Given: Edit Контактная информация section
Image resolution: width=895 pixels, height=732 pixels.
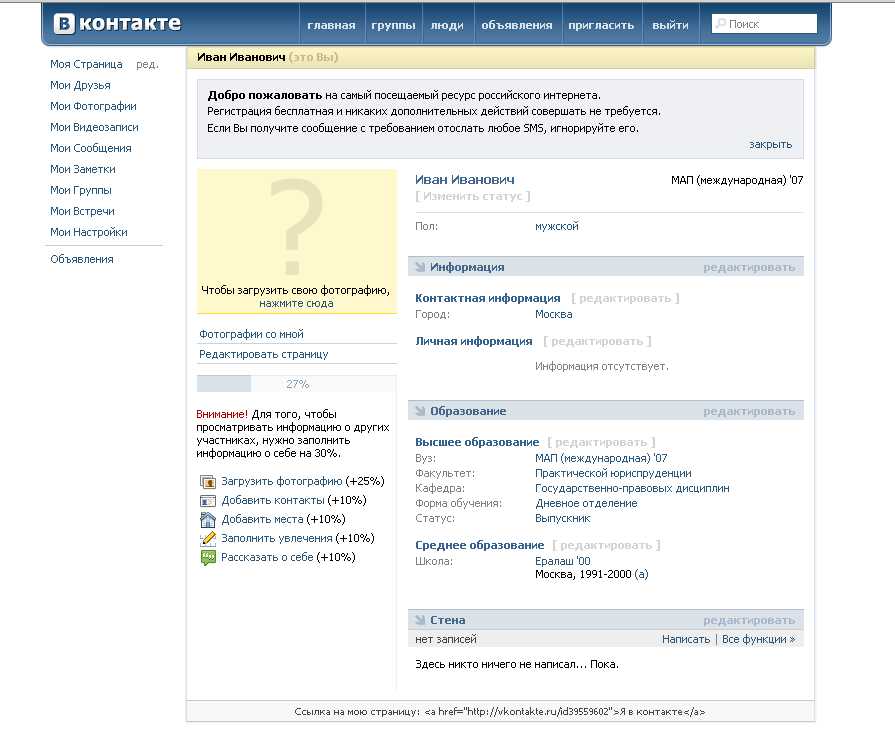Looking at the screenshot, I should [x=625, y=298].
